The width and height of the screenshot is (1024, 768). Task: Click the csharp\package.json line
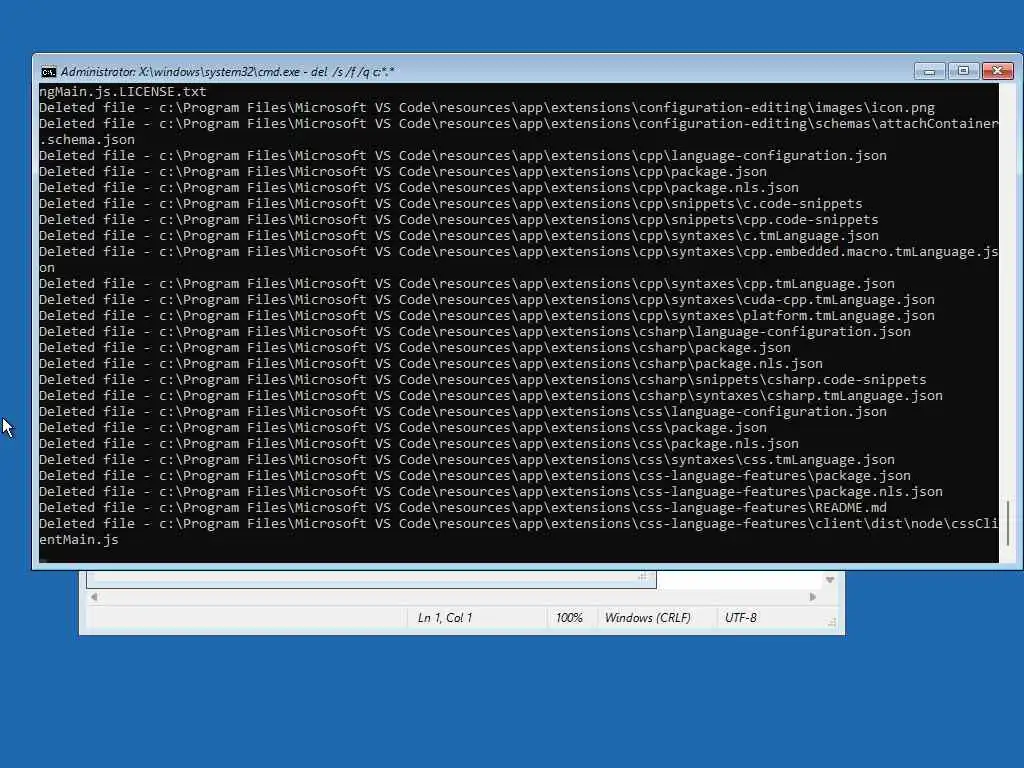[415, 347]
